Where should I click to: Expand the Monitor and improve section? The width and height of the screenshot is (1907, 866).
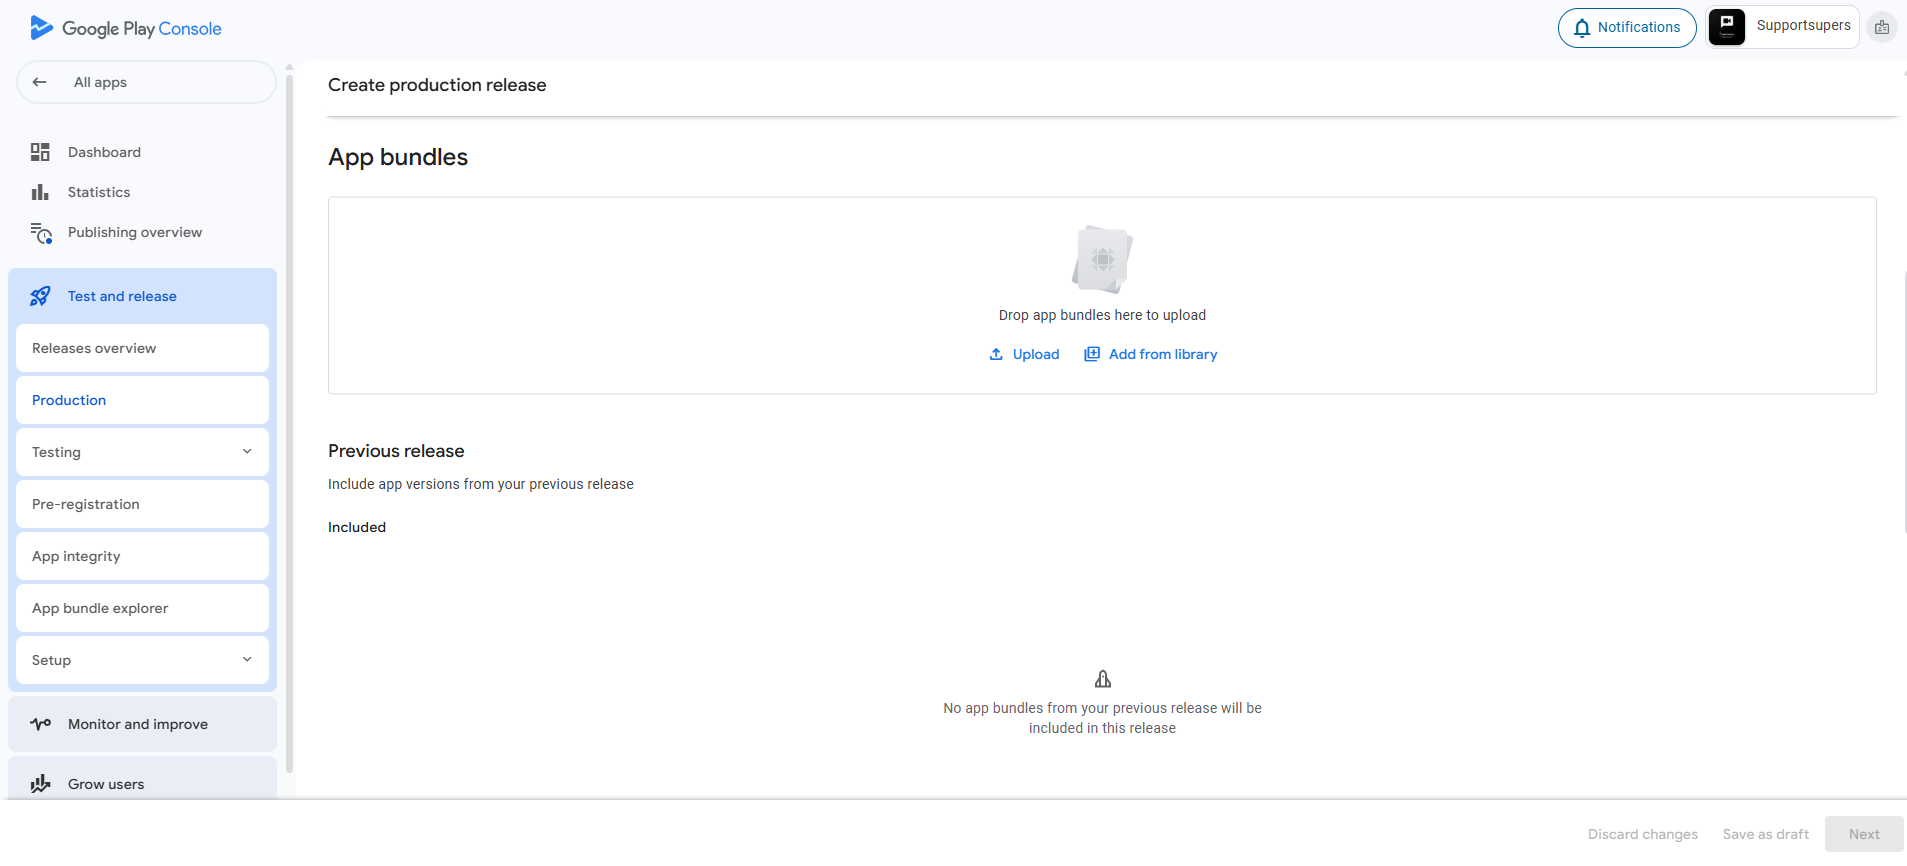pos(138,724)
